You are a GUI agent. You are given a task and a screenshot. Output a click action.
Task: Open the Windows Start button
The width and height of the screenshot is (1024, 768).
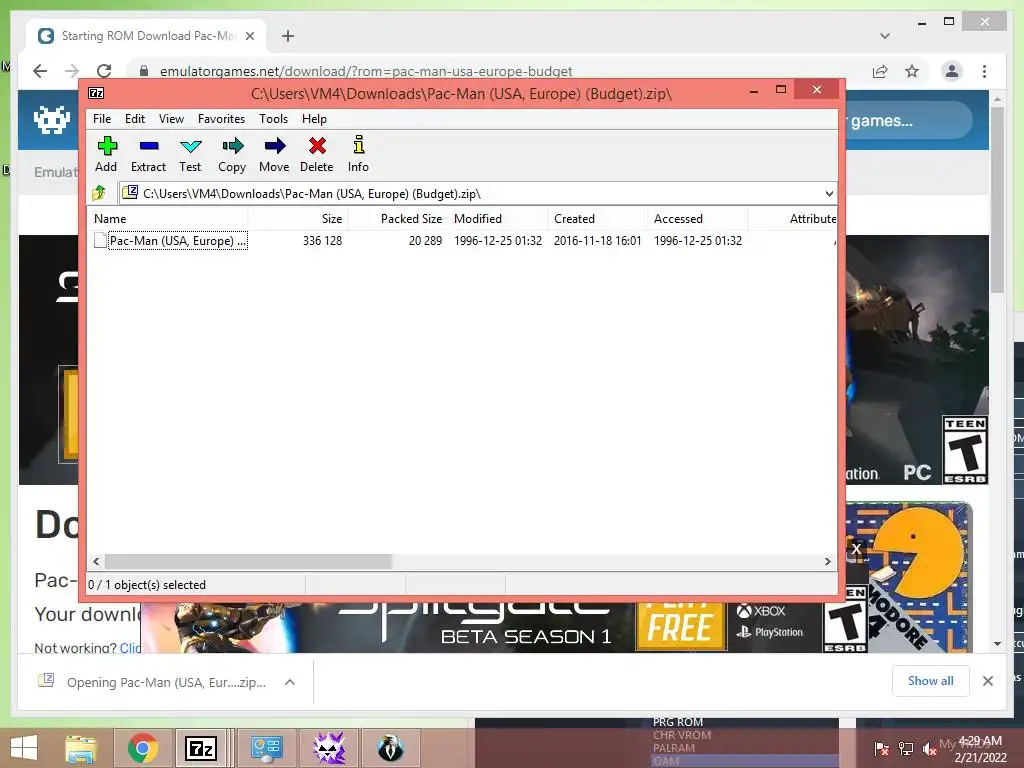point(24,748)
